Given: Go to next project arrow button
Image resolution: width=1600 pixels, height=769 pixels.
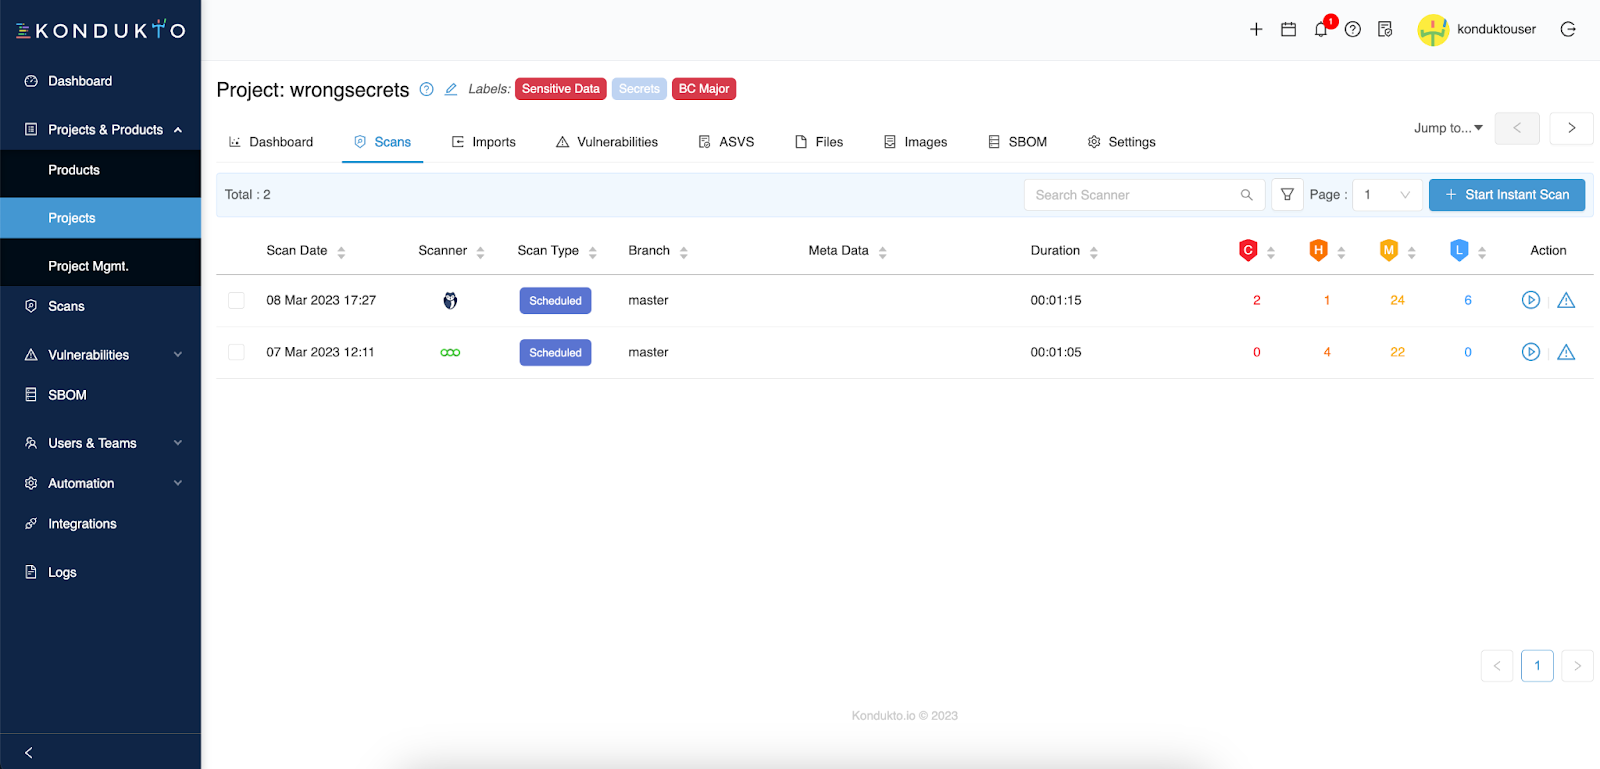Looking at the screenshot, I should pos(1571,128).
